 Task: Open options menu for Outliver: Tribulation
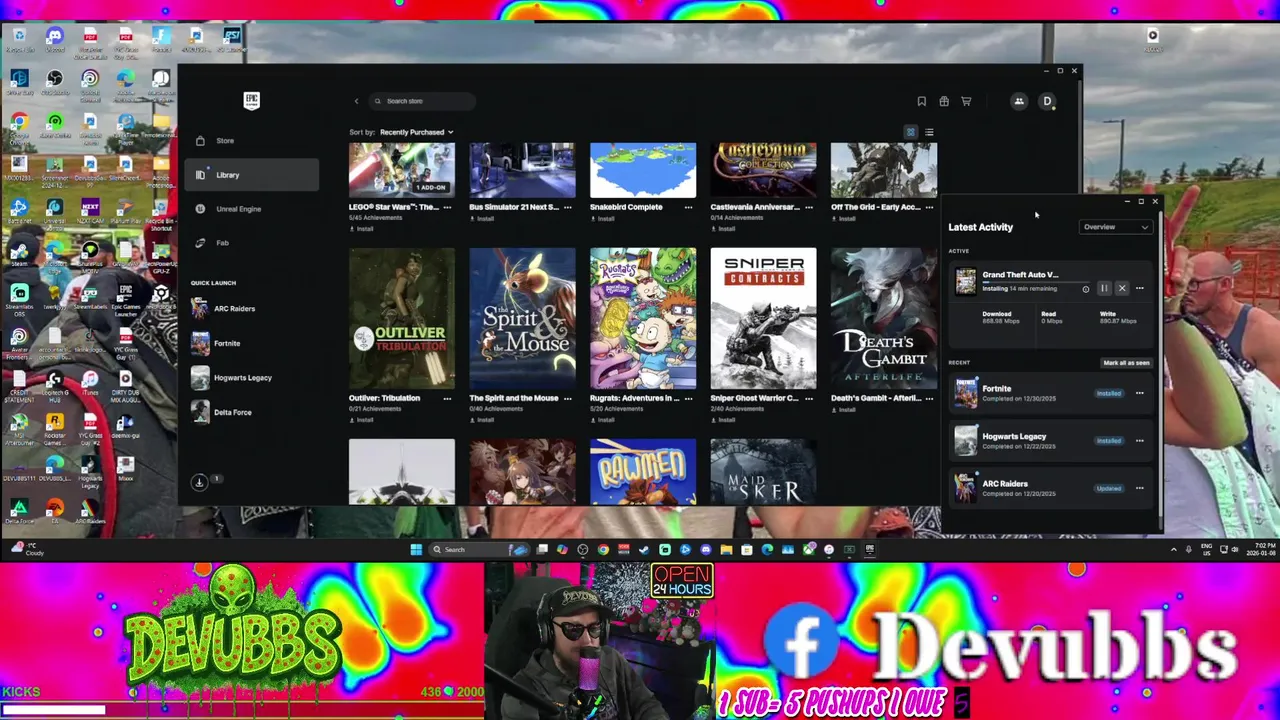447,398
